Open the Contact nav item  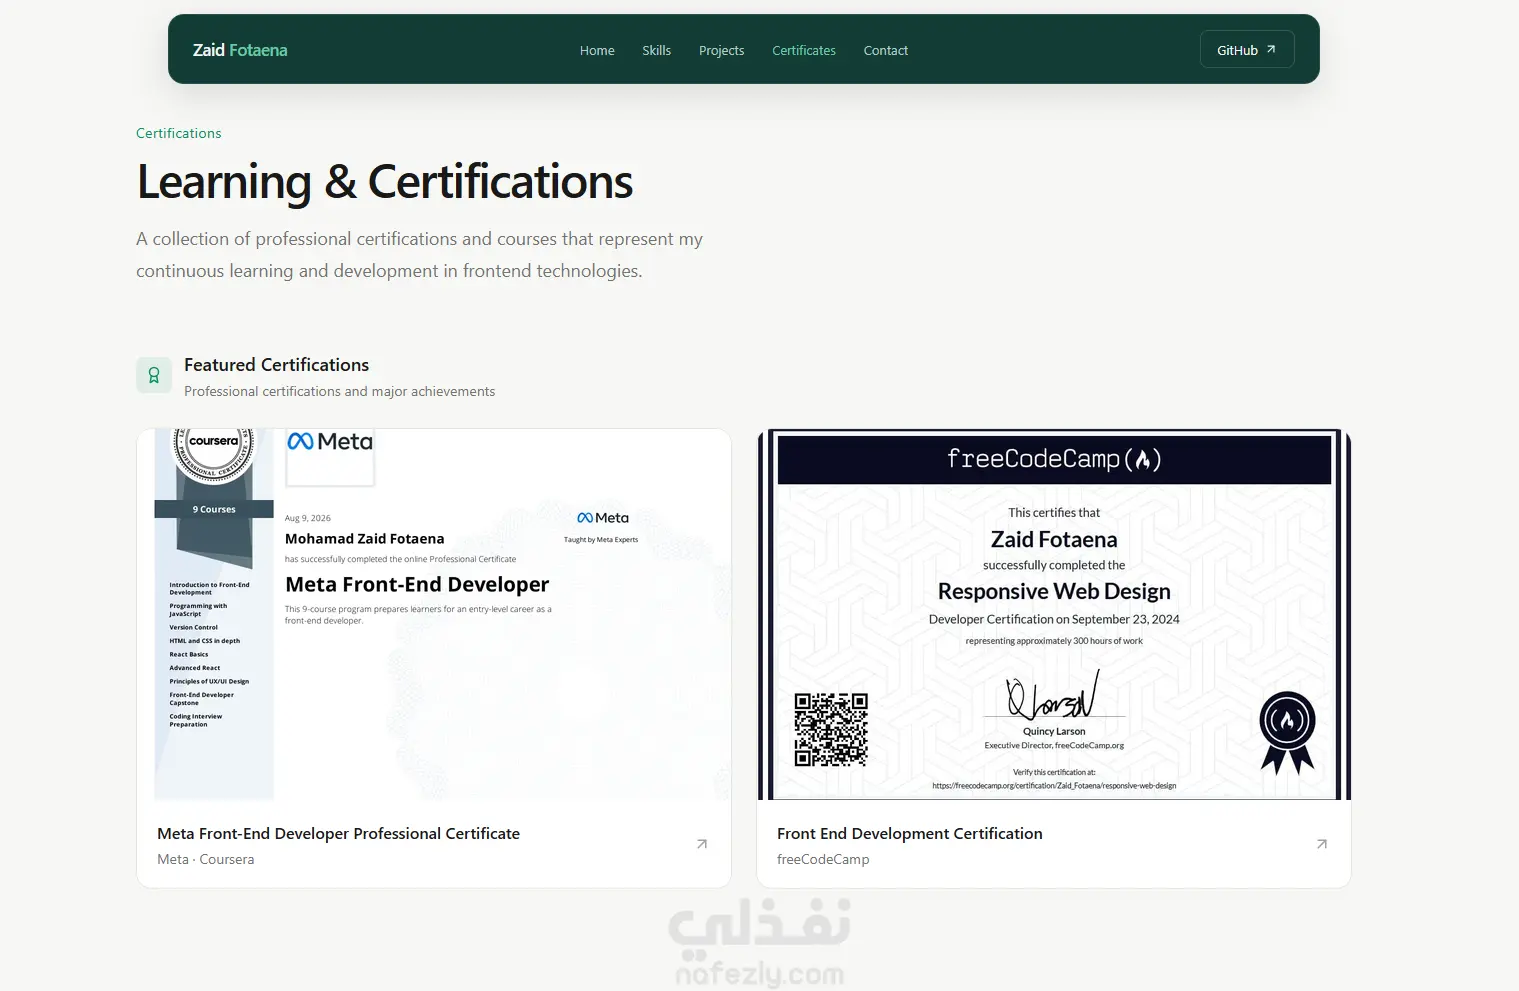point(886,50)
